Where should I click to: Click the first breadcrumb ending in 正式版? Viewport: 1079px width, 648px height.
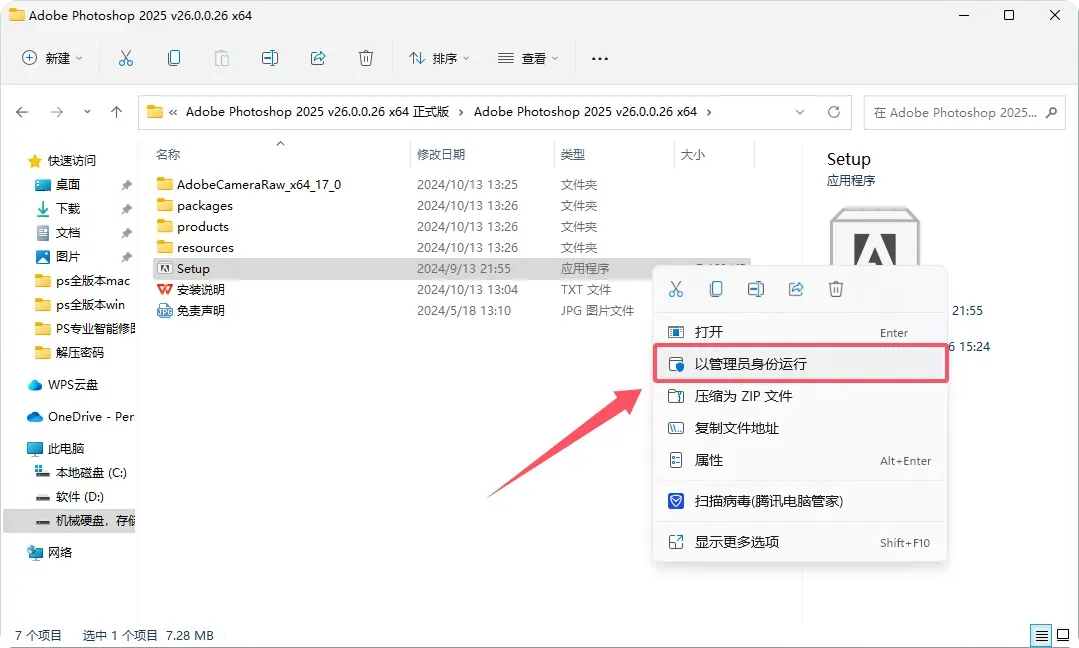[317, 111]
